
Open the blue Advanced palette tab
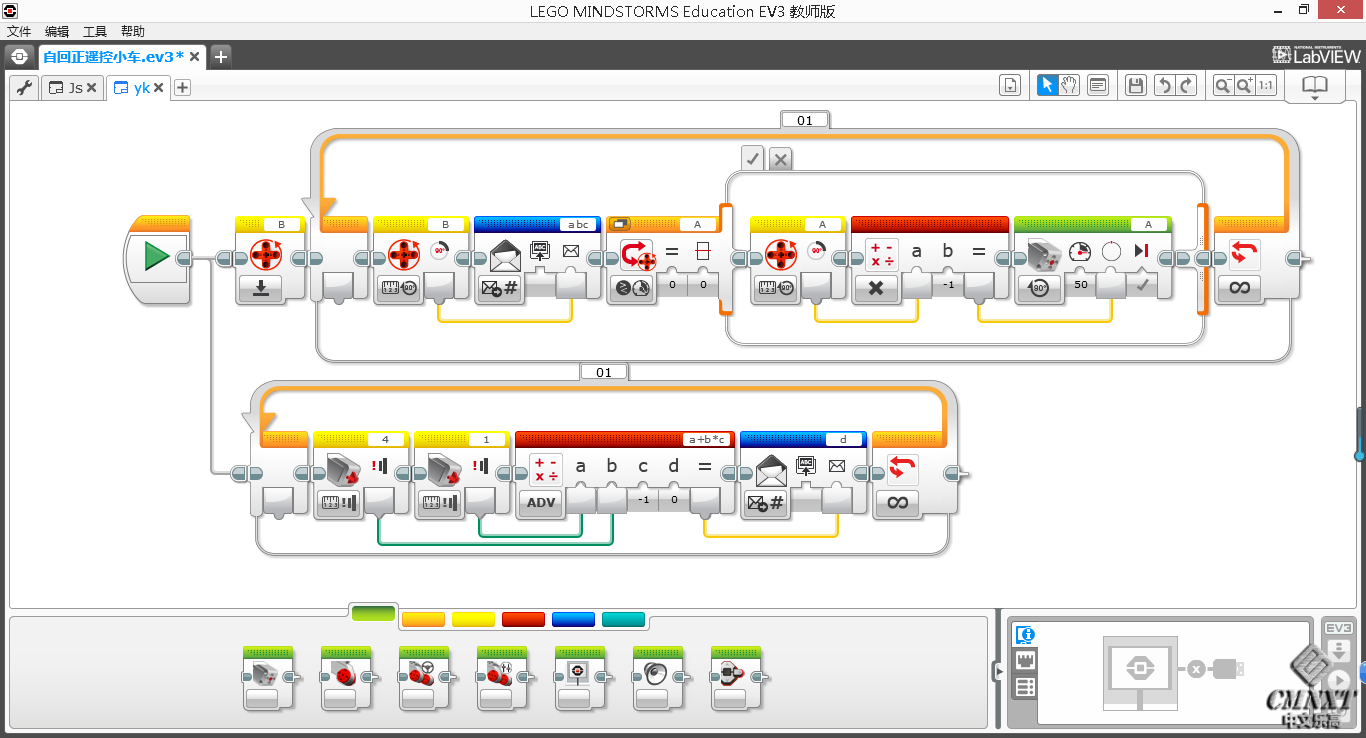(x=573, y=620)
